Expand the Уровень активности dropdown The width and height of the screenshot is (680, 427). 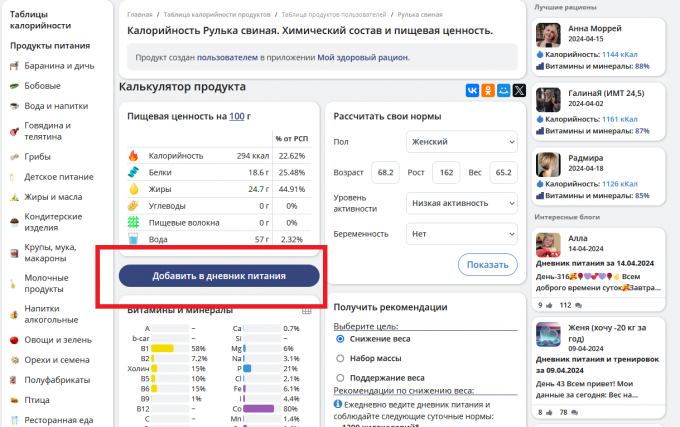(461, 203)
